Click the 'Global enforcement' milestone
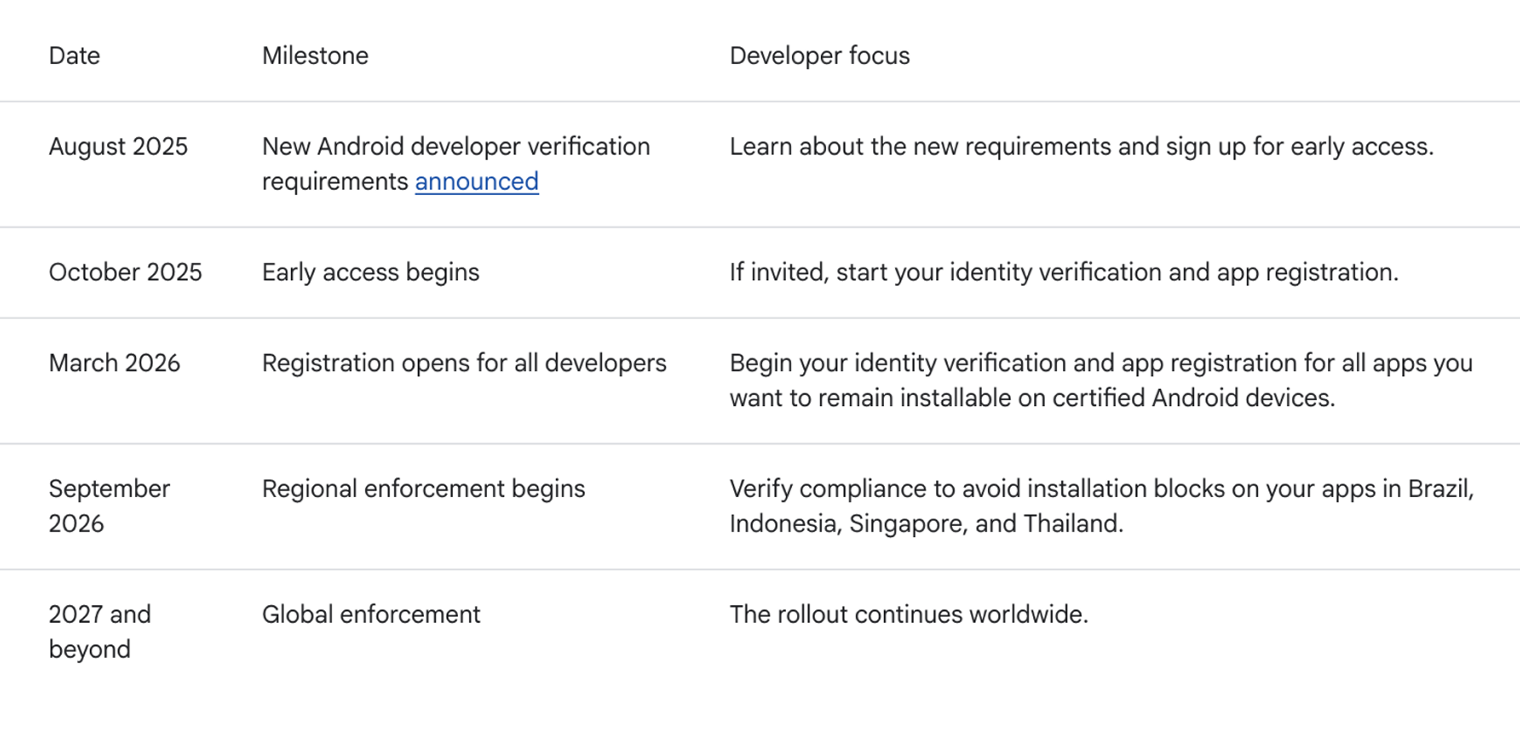This screenshot has width=1520, height=730. coord(371,615)
